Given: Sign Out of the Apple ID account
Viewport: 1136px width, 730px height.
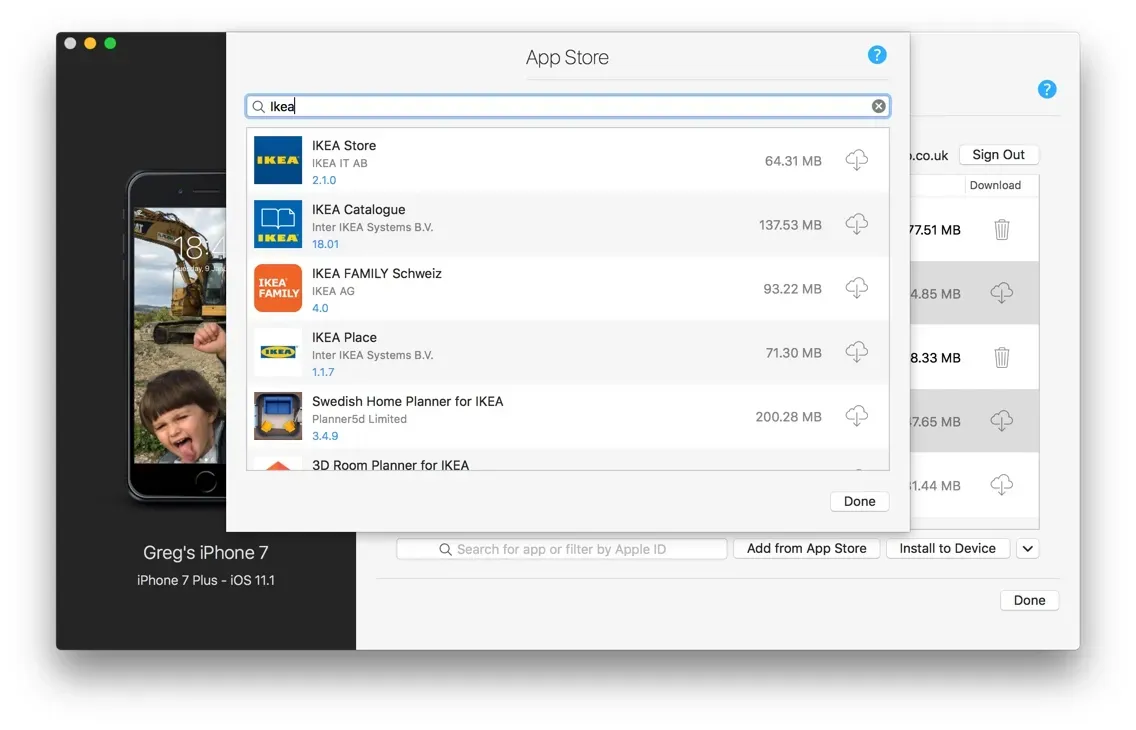Looking at the screenshot, I should tap(999, 154).
